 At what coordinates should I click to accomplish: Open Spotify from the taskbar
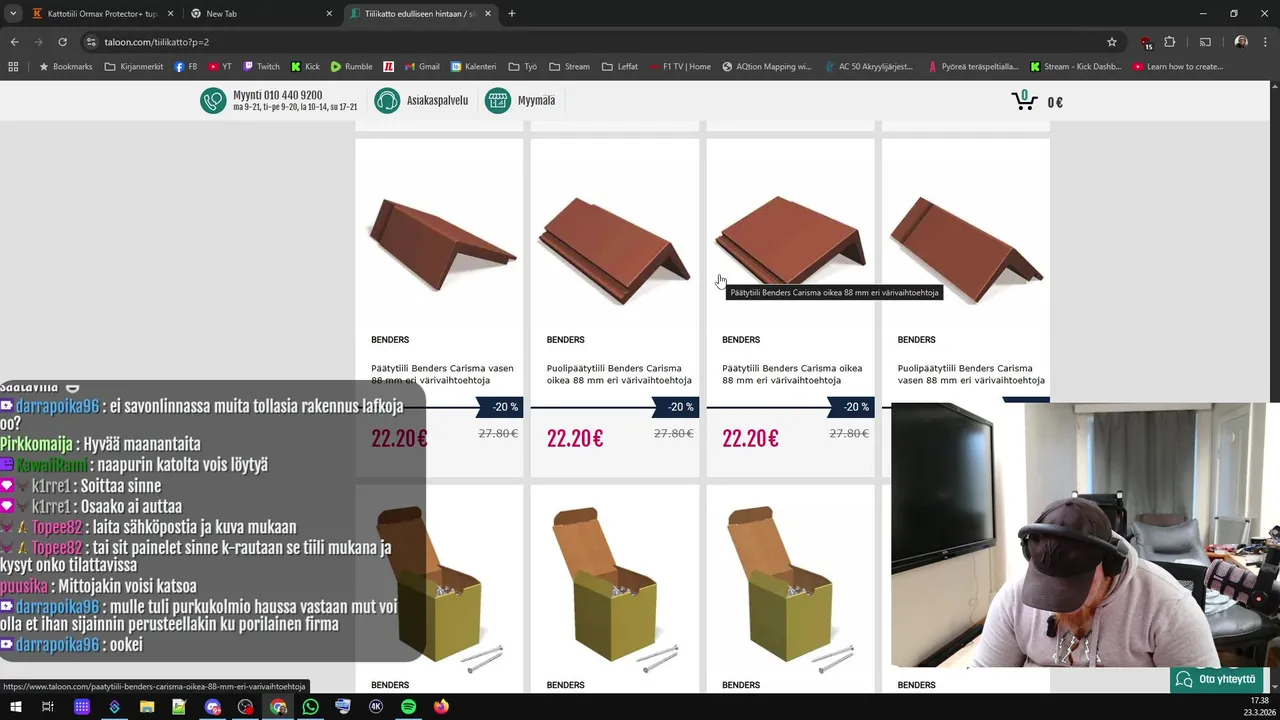[409, 707]
